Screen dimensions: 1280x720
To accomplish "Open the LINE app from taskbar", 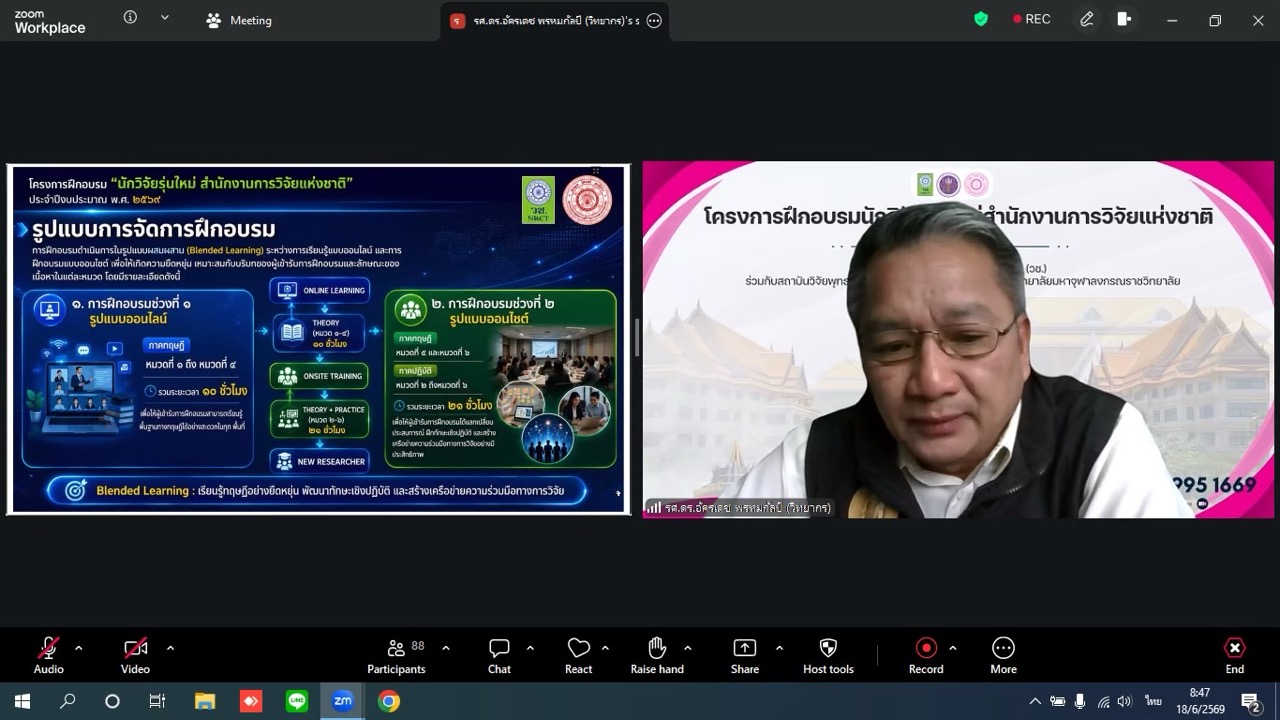I will (x=296, y=701).
